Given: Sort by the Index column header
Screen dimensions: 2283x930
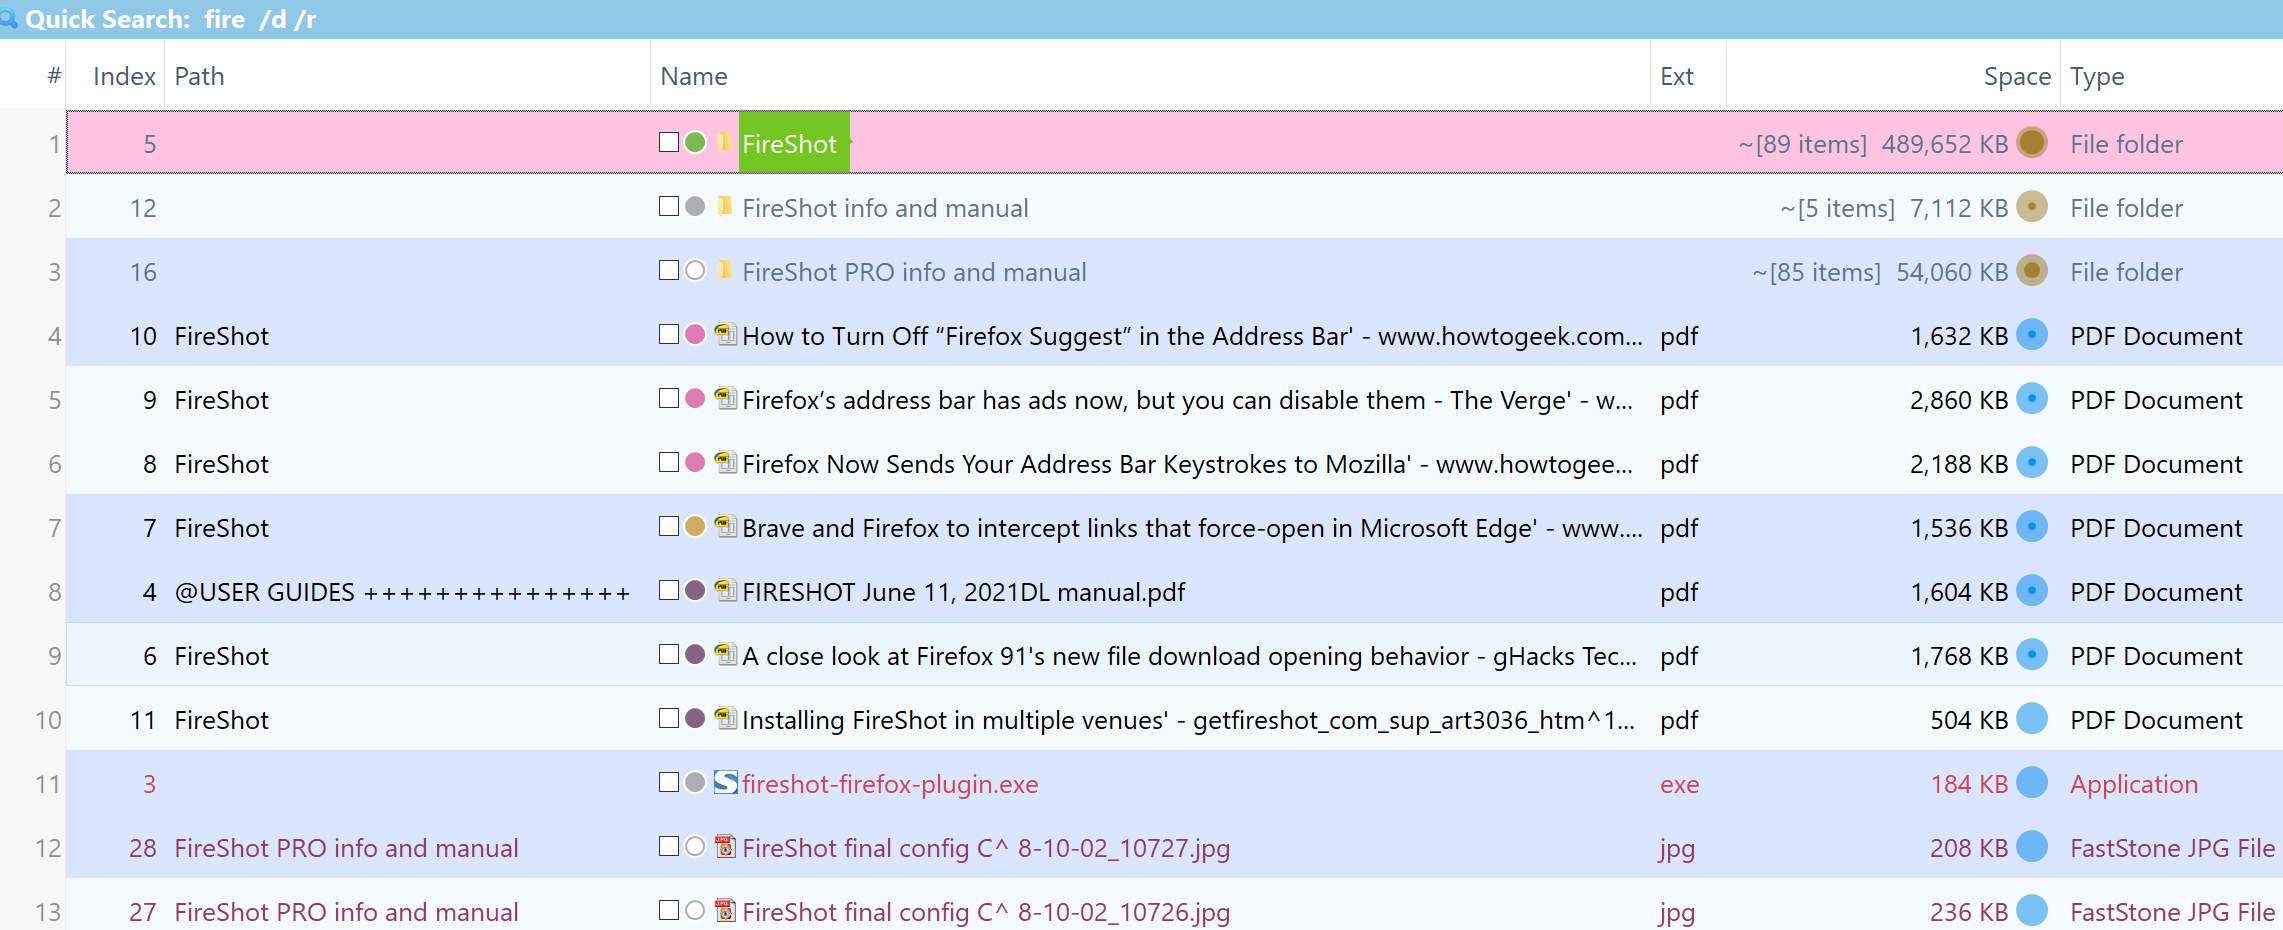Looking at the screenshot, I should point(124,76).
